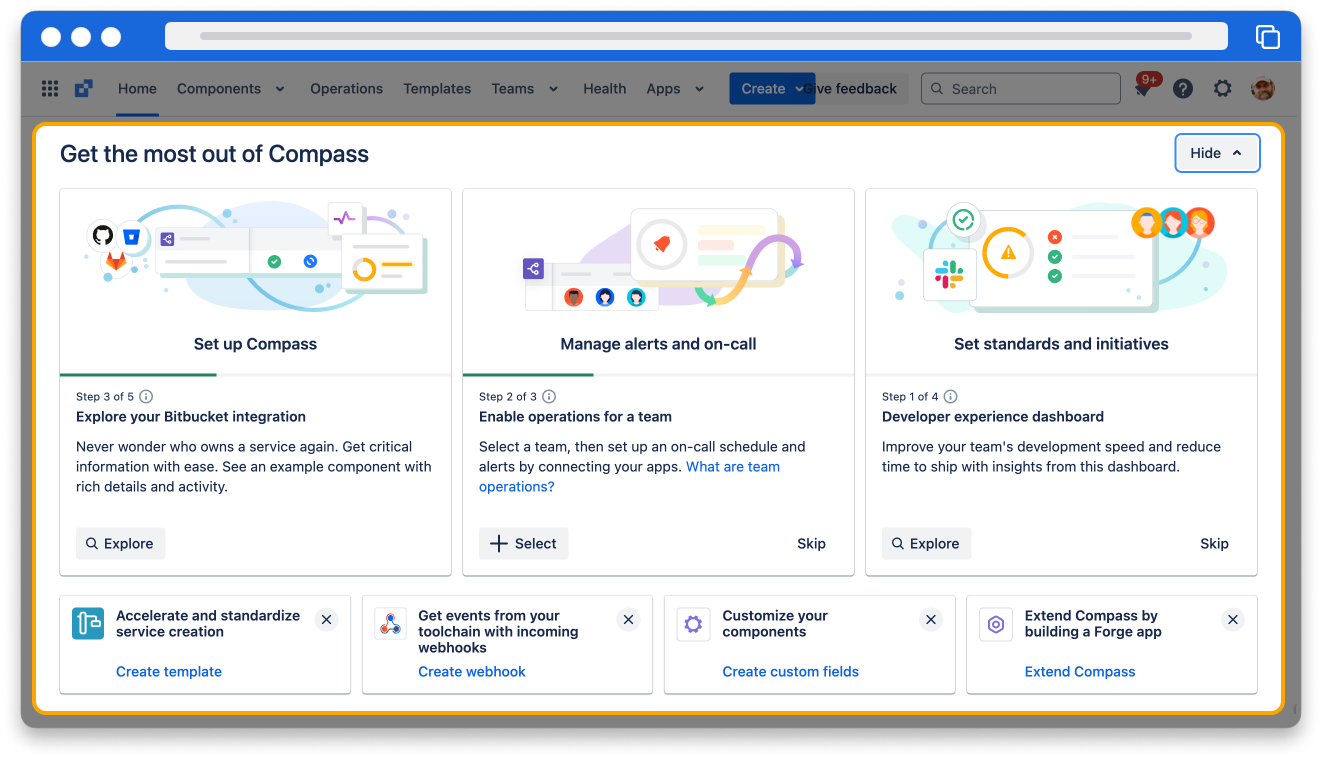Skip the Enable operations for a team step
Image resolution: width=1322 pixels, height=759 pixels.
(811, 544)
